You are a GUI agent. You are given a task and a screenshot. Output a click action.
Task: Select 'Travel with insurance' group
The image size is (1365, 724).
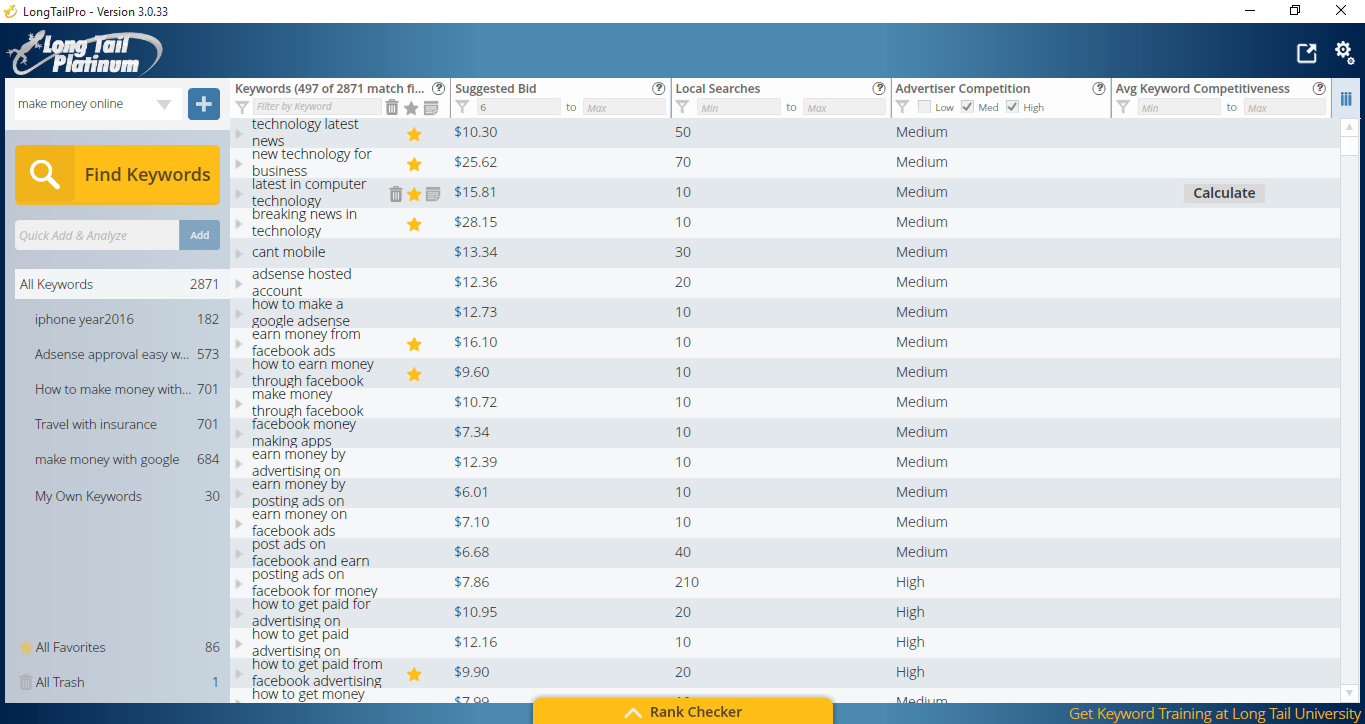click(122, 424)
